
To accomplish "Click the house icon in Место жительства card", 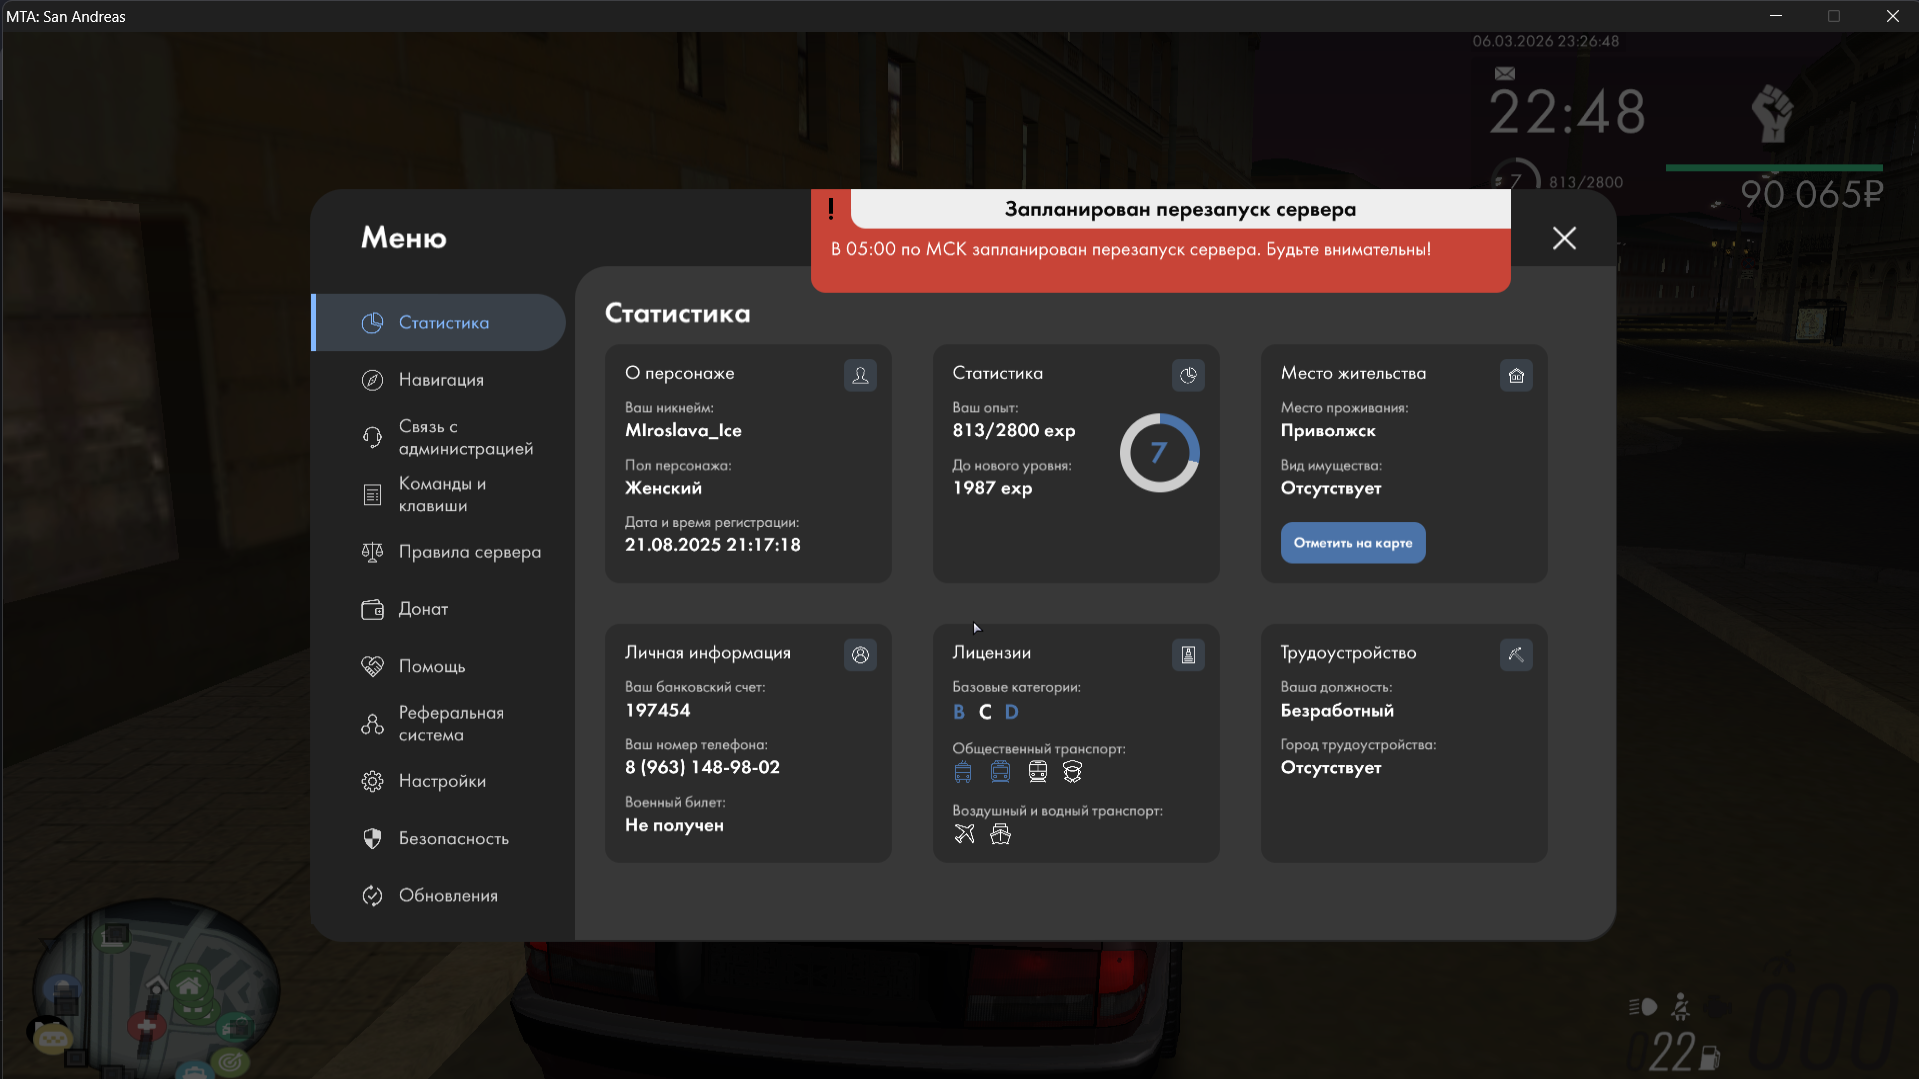I will click(x=1516, y=376).
